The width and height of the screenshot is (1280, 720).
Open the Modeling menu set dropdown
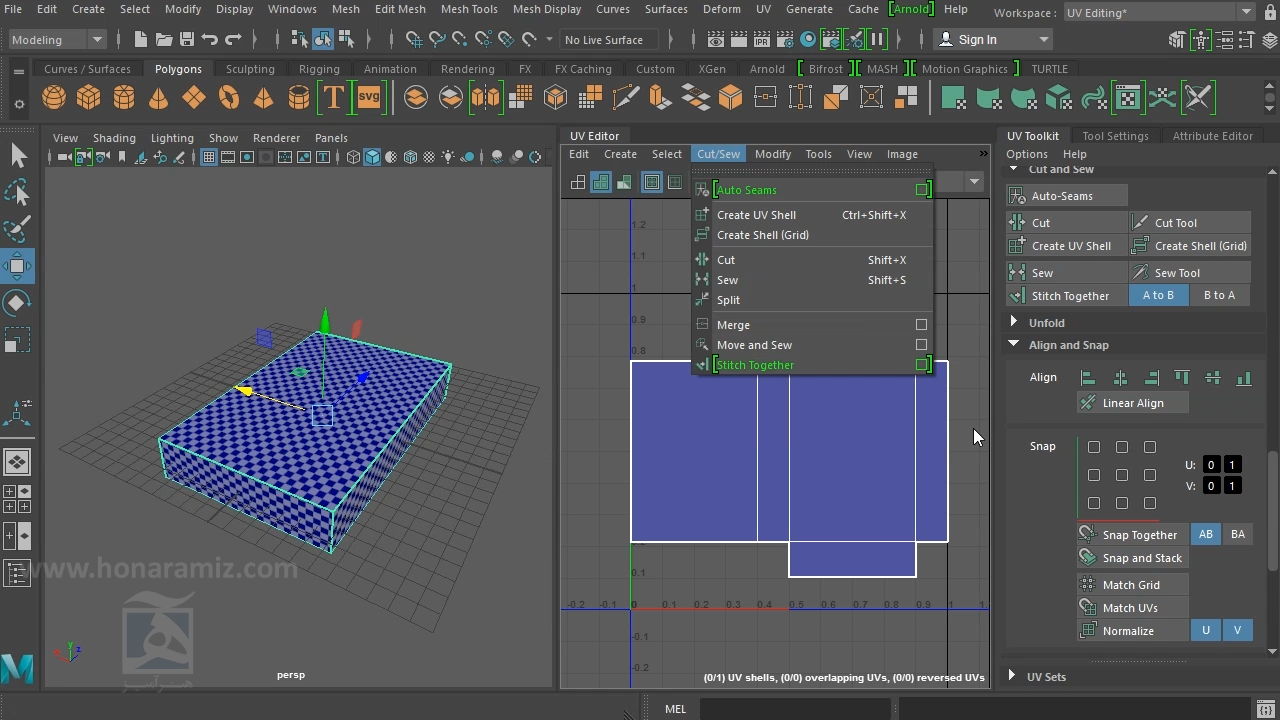(56, 40)
